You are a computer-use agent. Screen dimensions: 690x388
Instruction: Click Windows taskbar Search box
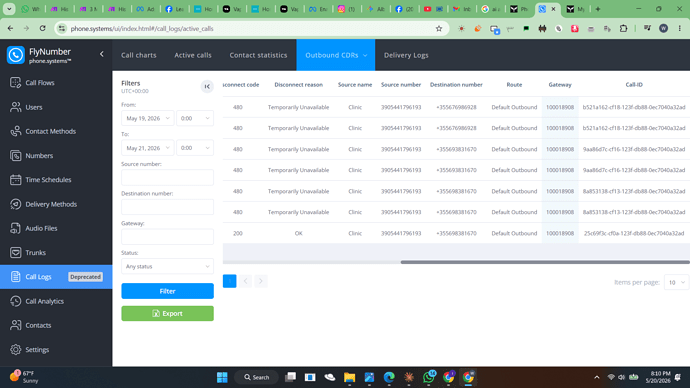click(x=257, y=377)
